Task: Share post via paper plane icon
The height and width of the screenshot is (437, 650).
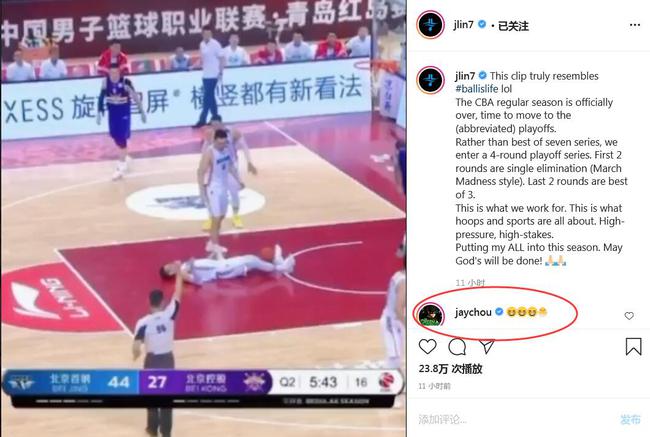Action: 487,346
